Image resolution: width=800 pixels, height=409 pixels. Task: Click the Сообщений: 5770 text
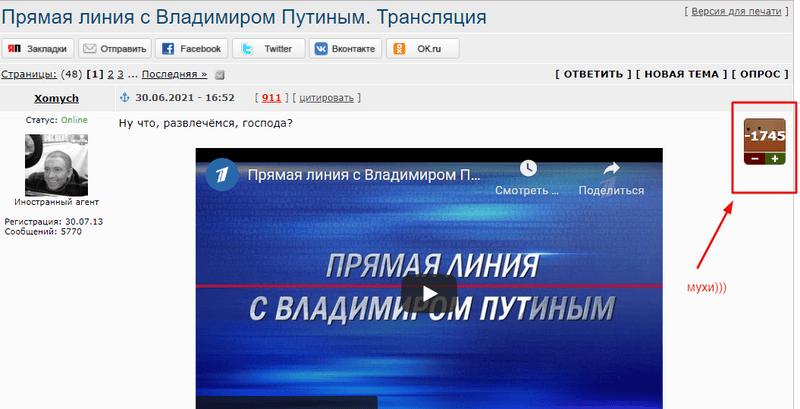[43, 232]
